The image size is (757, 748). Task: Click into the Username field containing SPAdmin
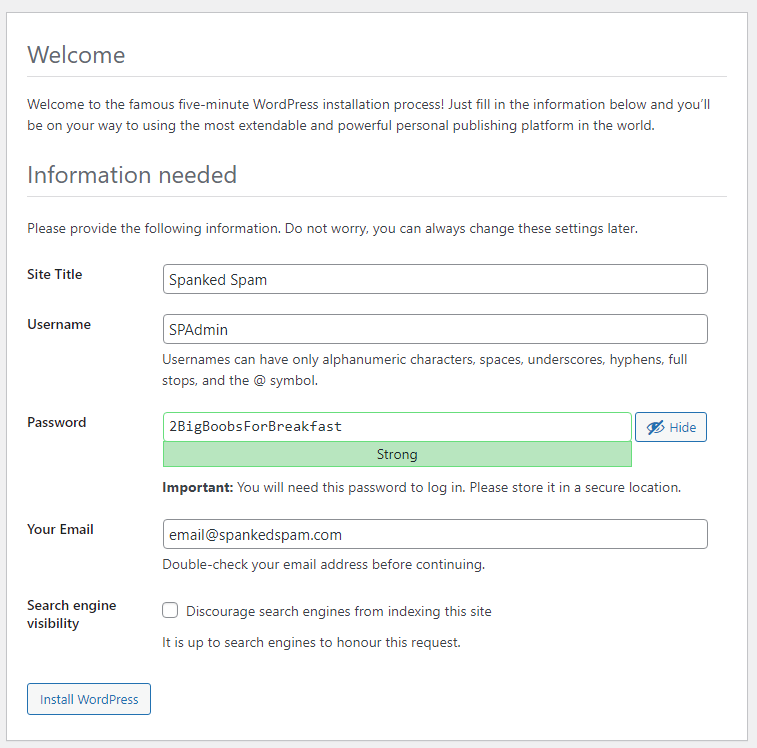coord(435,329)
